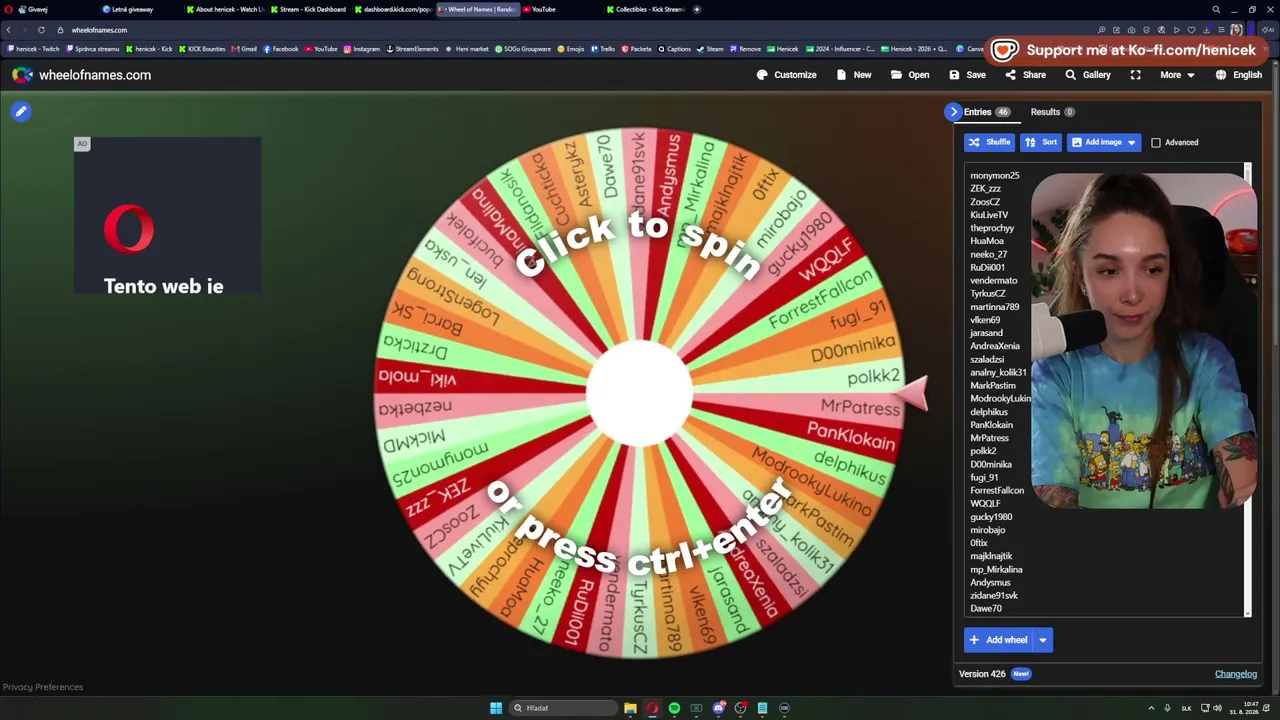Click the Opera advertisement
Image resolution: width=1280 pixels, height=720 pixels.
click(x=167, y=216)
